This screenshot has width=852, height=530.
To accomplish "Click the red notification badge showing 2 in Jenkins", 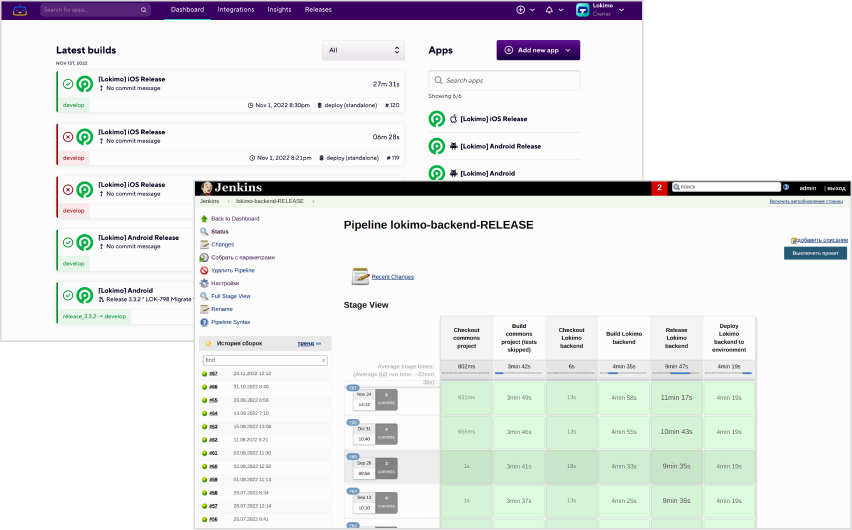I will click(x=659, y=188).
